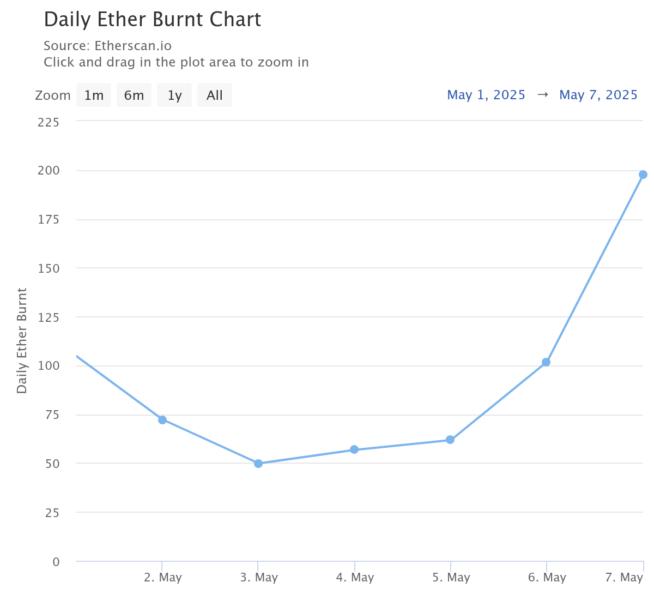Select the 5. May data point marker
654x600 pixels.
[450, 440]
